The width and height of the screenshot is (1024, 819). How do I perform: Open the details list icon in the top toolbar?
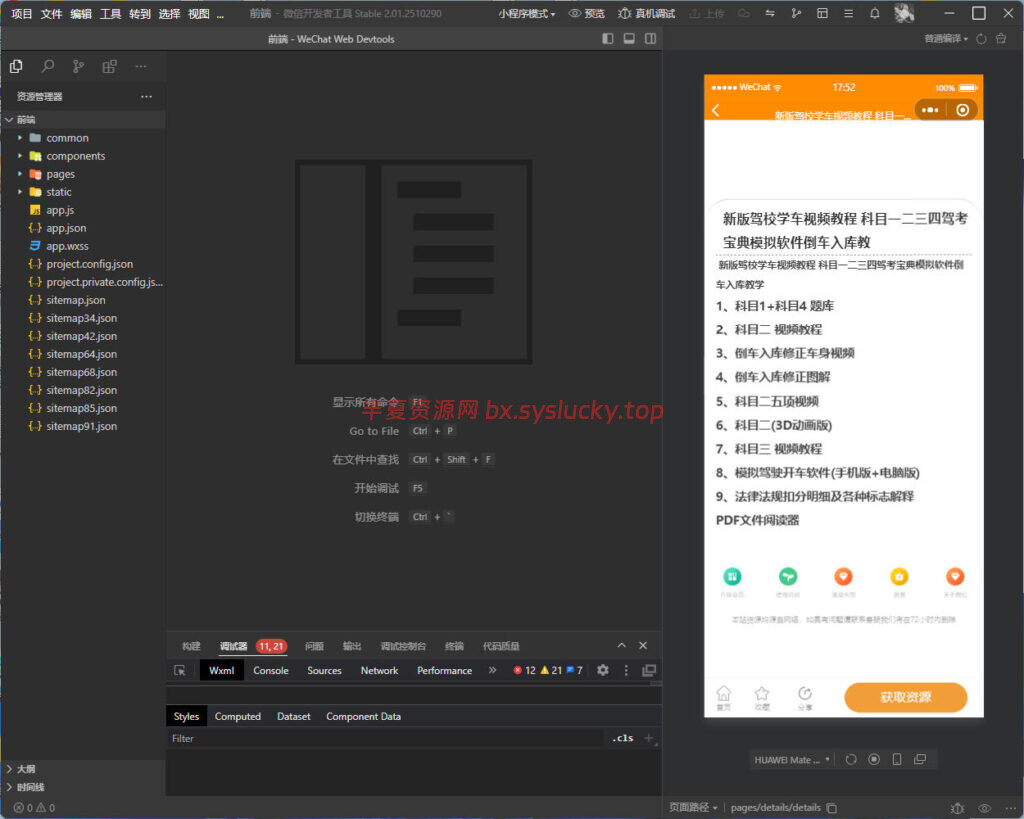click(x=848, y=13)
